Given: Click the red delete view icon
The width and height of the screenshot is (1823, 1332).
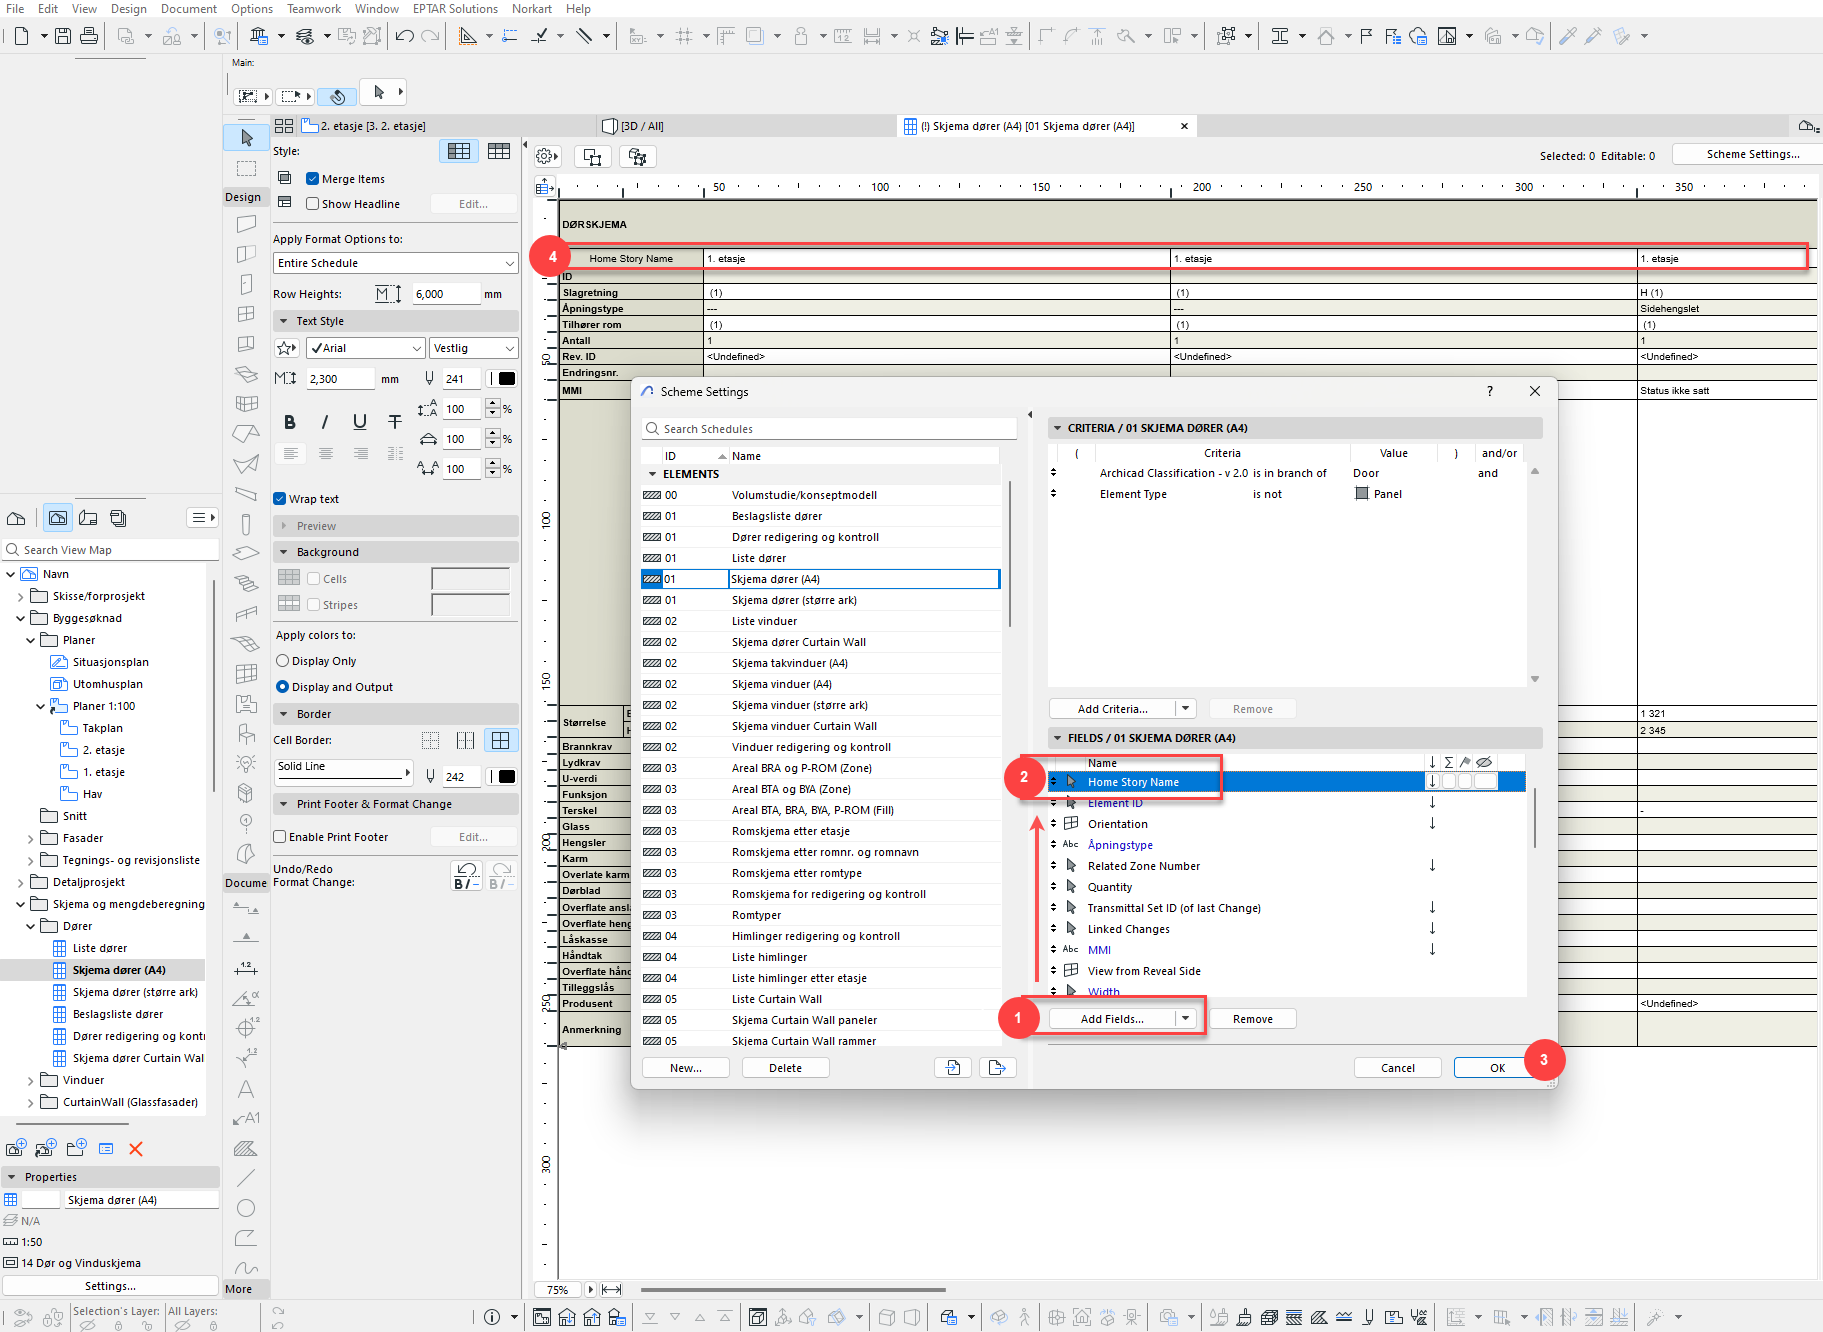Looking at the screenshot, I should tap(136, 1149).
